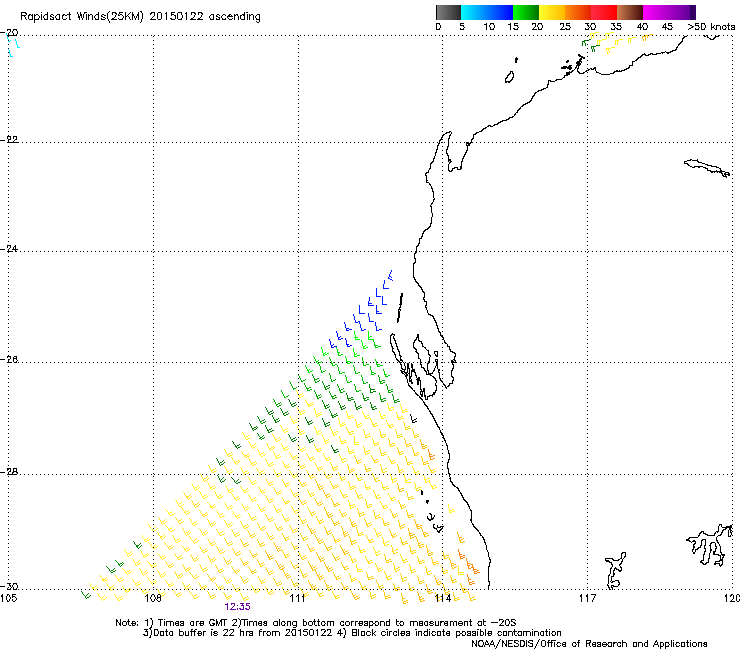Click the '105' longitude axis label
Viewport: 740px width, 650px height.
(8, 598)
